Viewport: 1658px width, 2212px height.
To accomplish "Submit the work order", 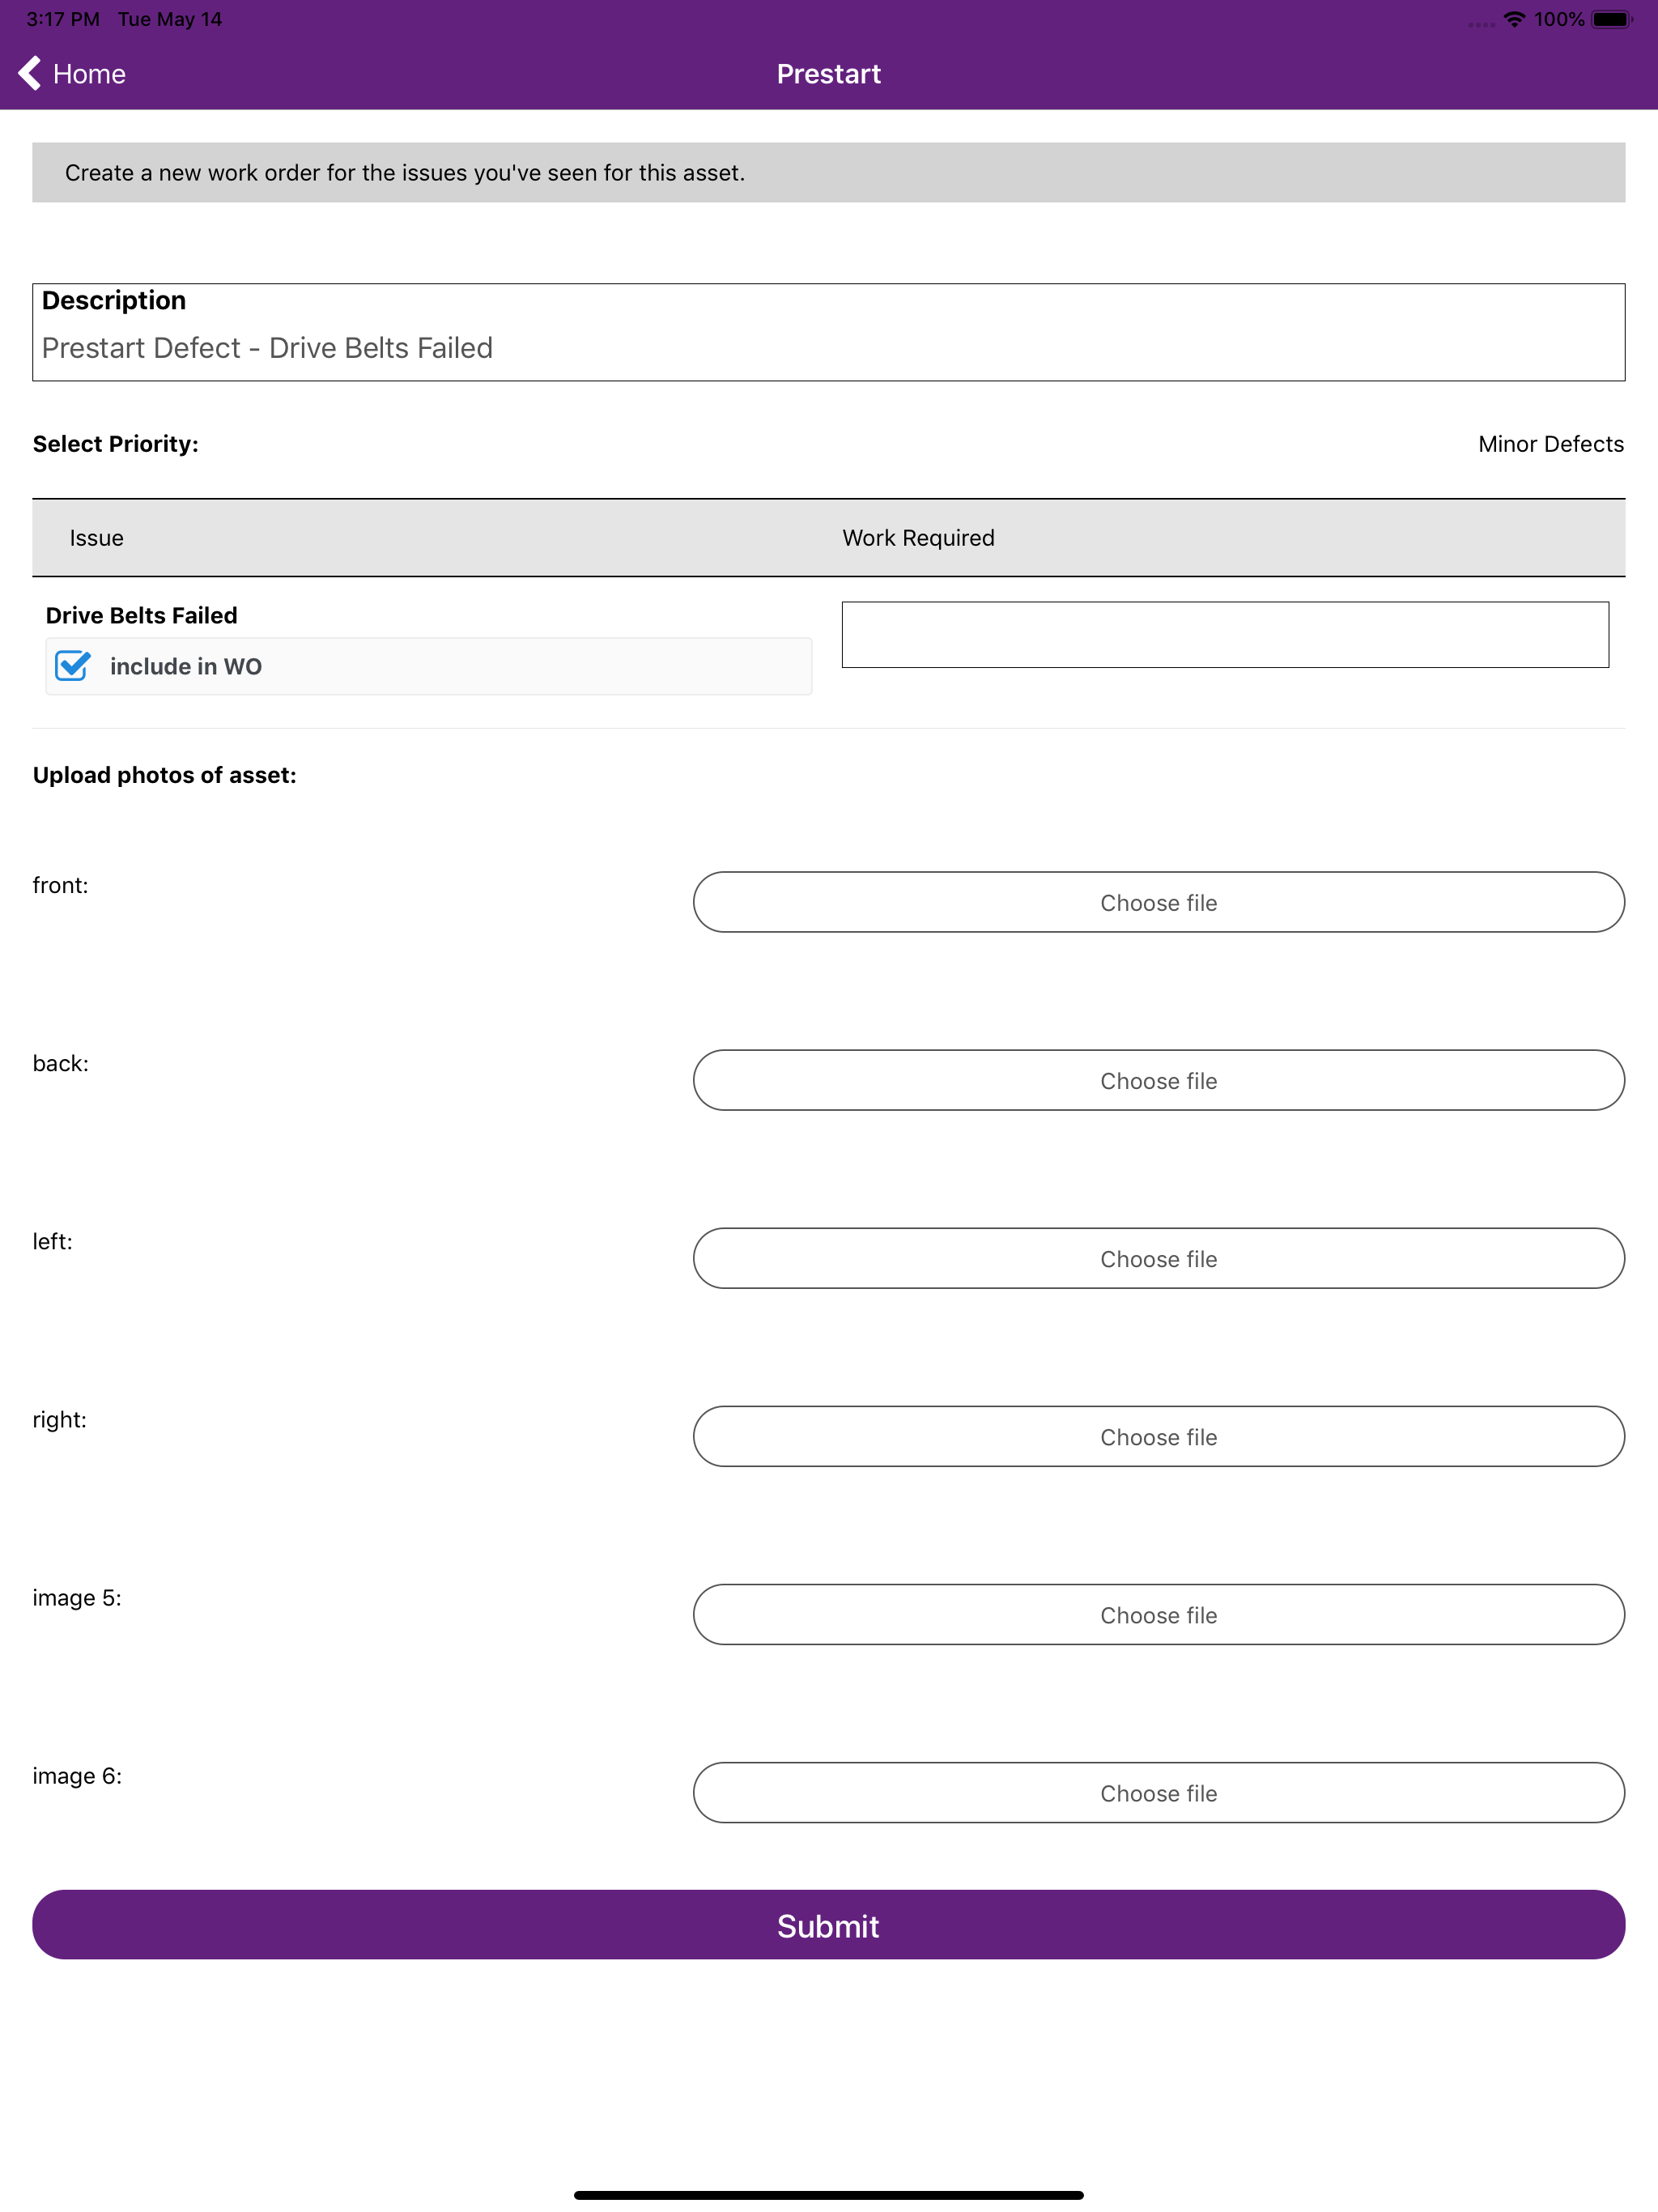I will (x=828, y=1924).
